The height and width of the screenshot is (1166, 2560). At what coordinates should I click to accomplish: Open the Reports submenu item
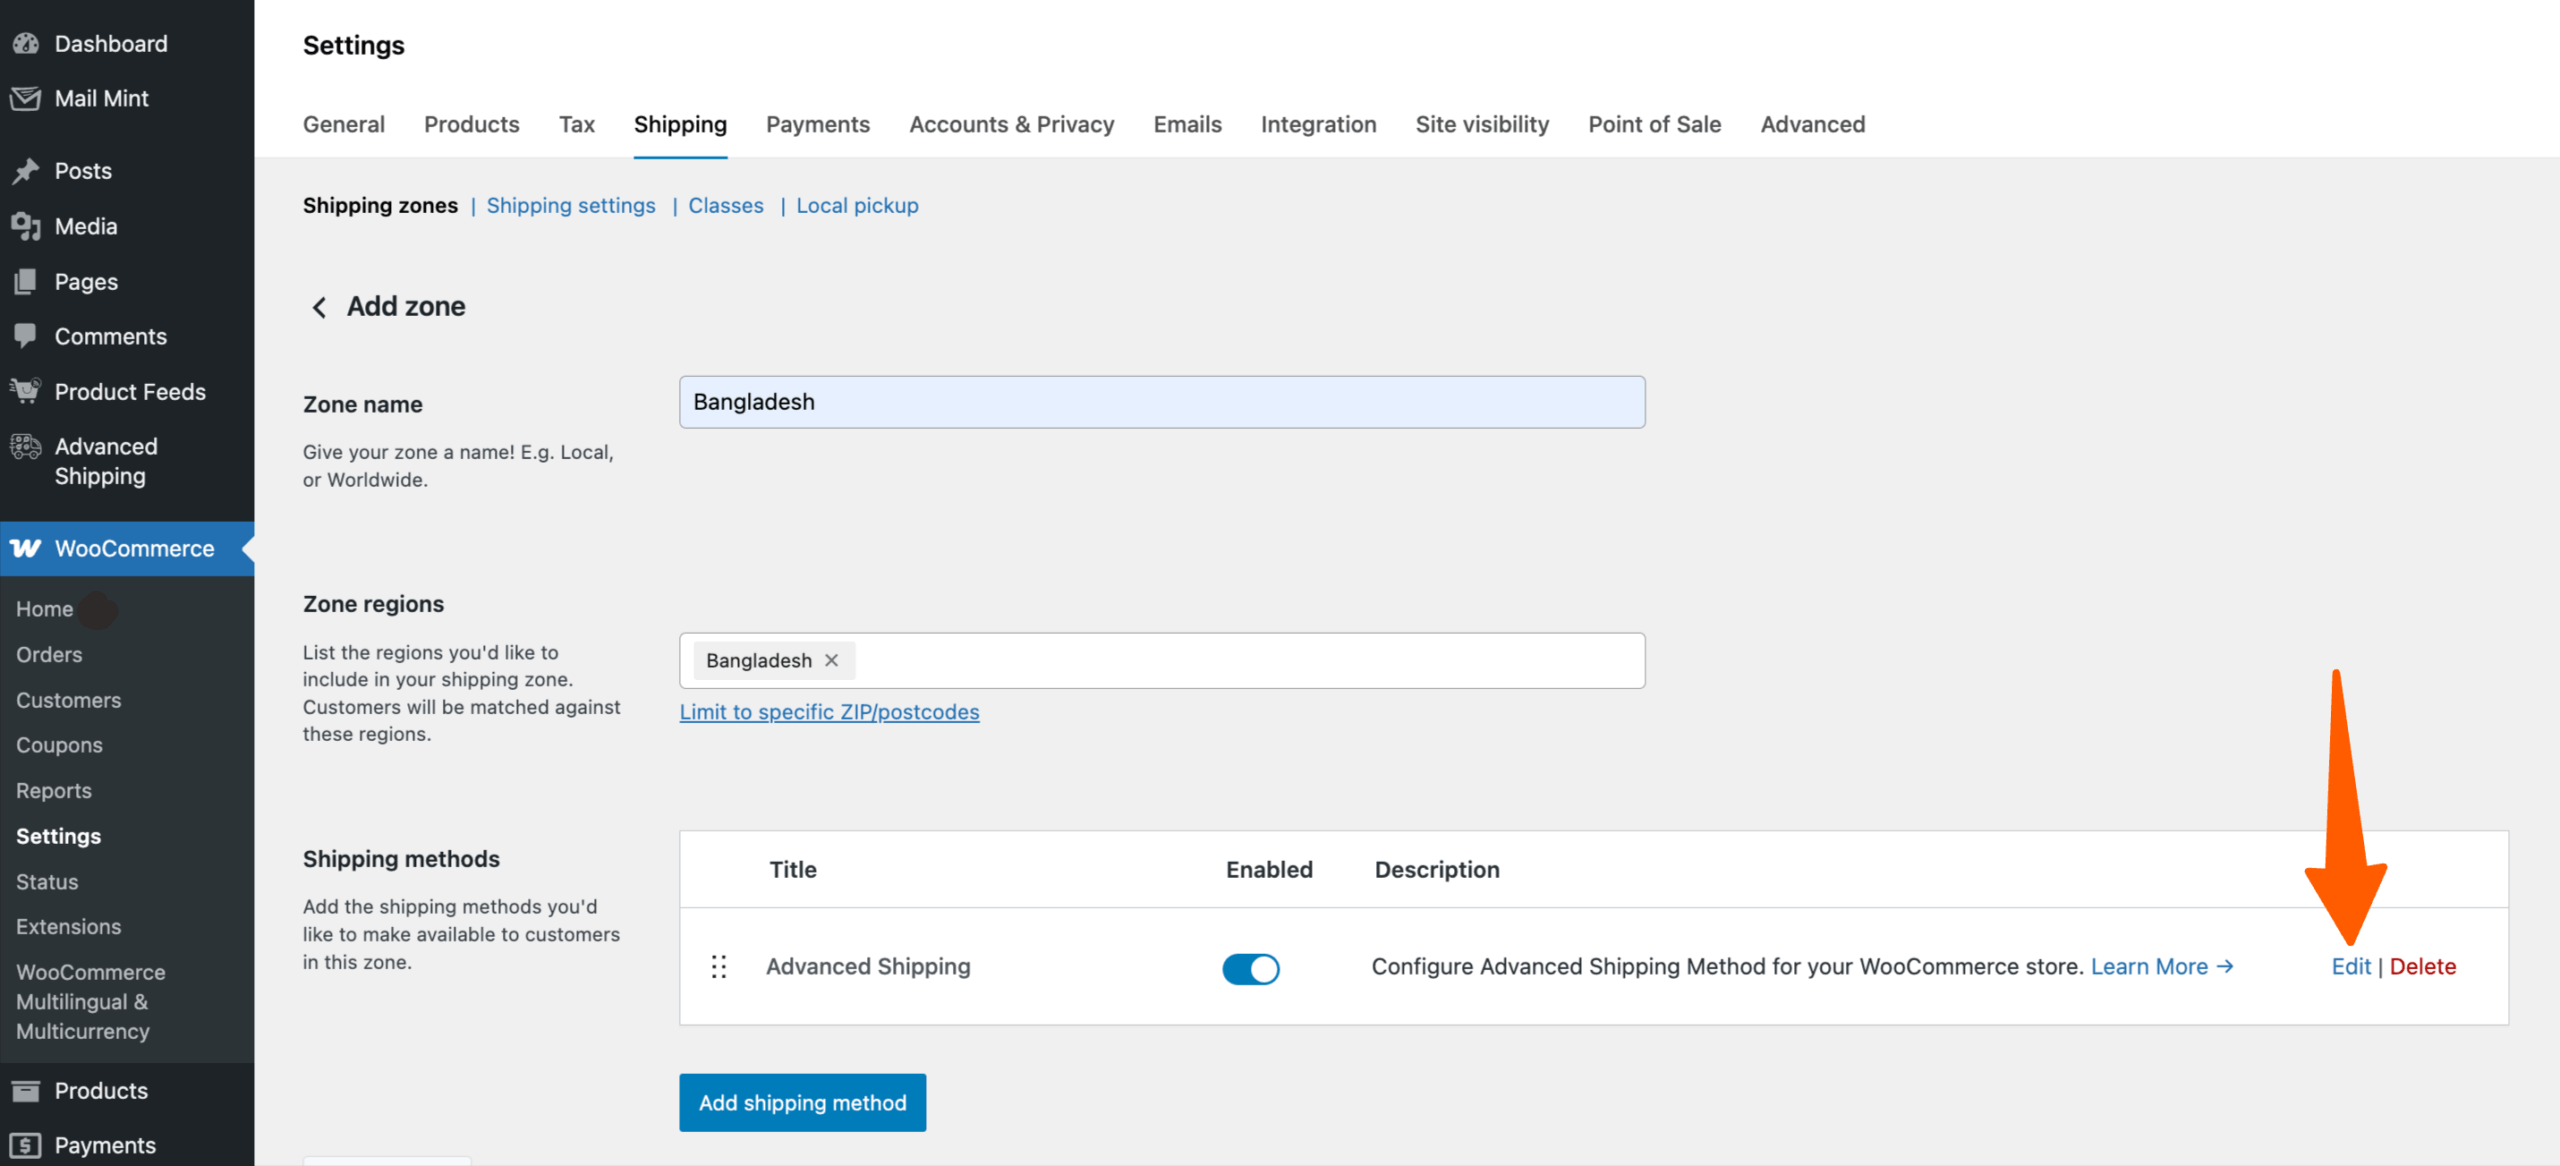point(54,790)
